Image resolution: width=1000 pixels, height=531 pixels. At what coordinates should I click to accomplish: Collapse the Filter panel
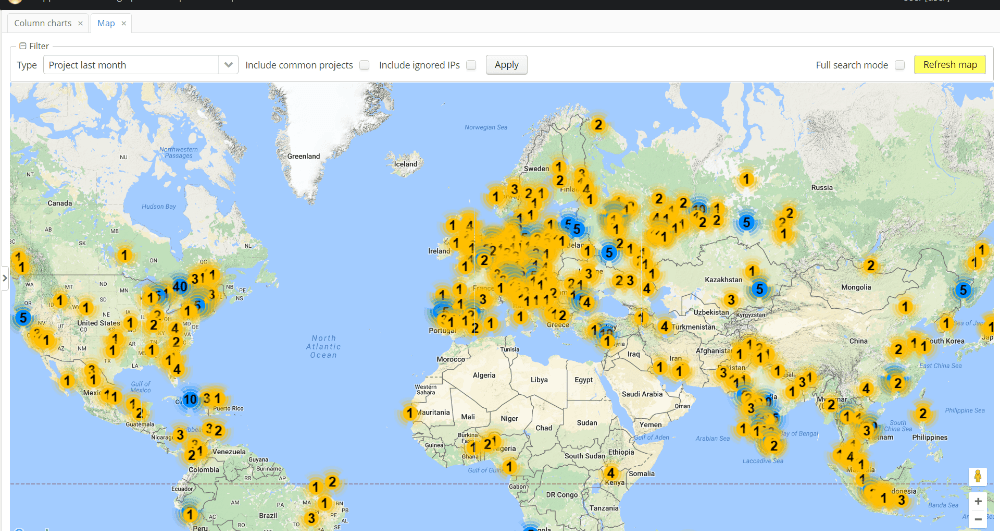point(22,46)
